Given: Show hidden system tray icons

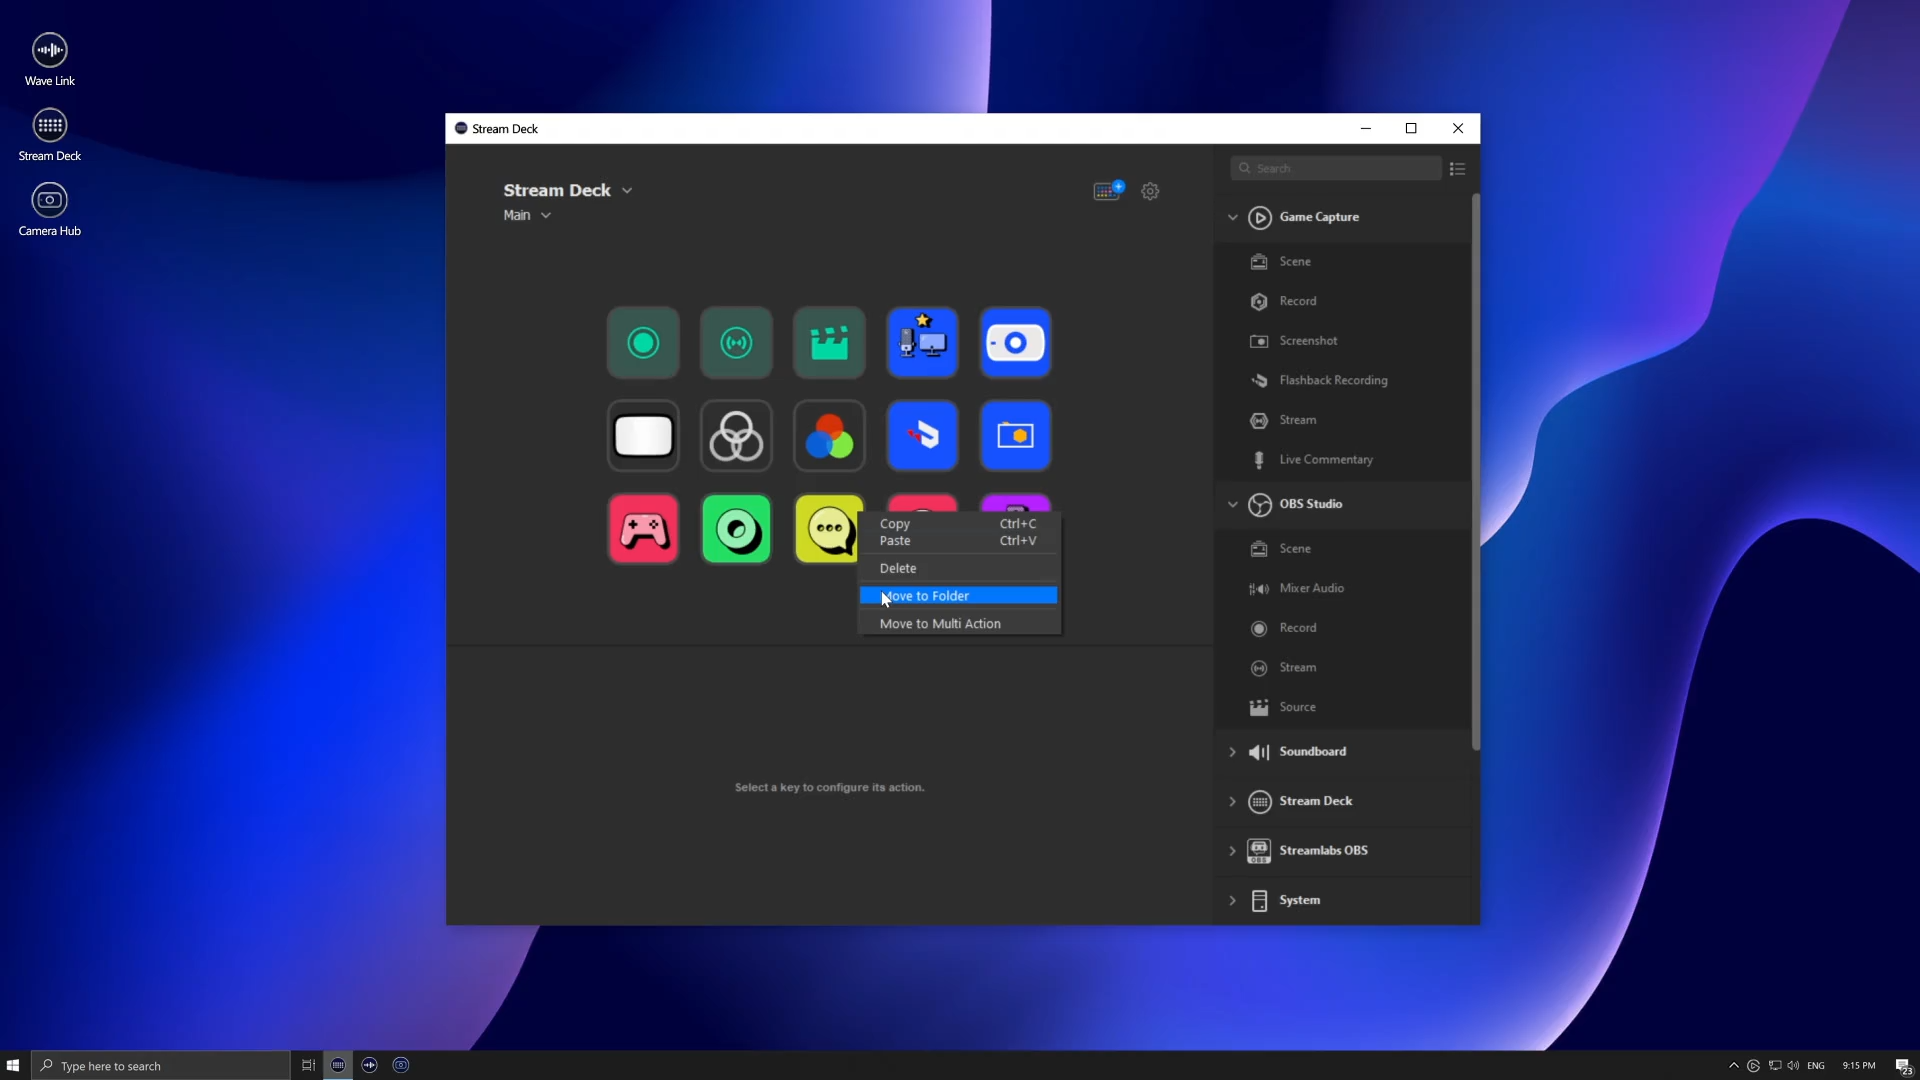Looking at the screenshot, I should click(1734, 1066).
